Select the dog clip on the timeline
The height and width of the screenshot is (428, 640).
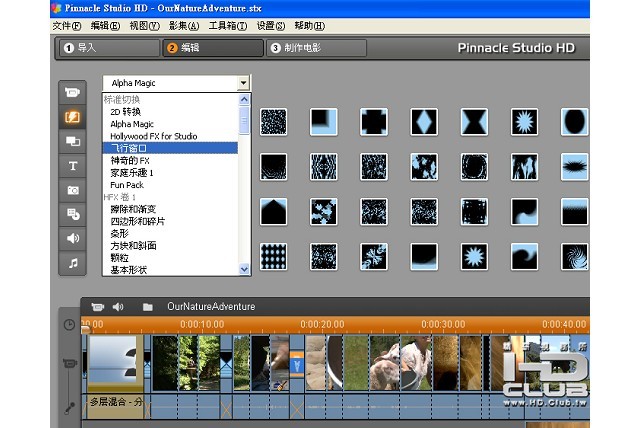385,363
